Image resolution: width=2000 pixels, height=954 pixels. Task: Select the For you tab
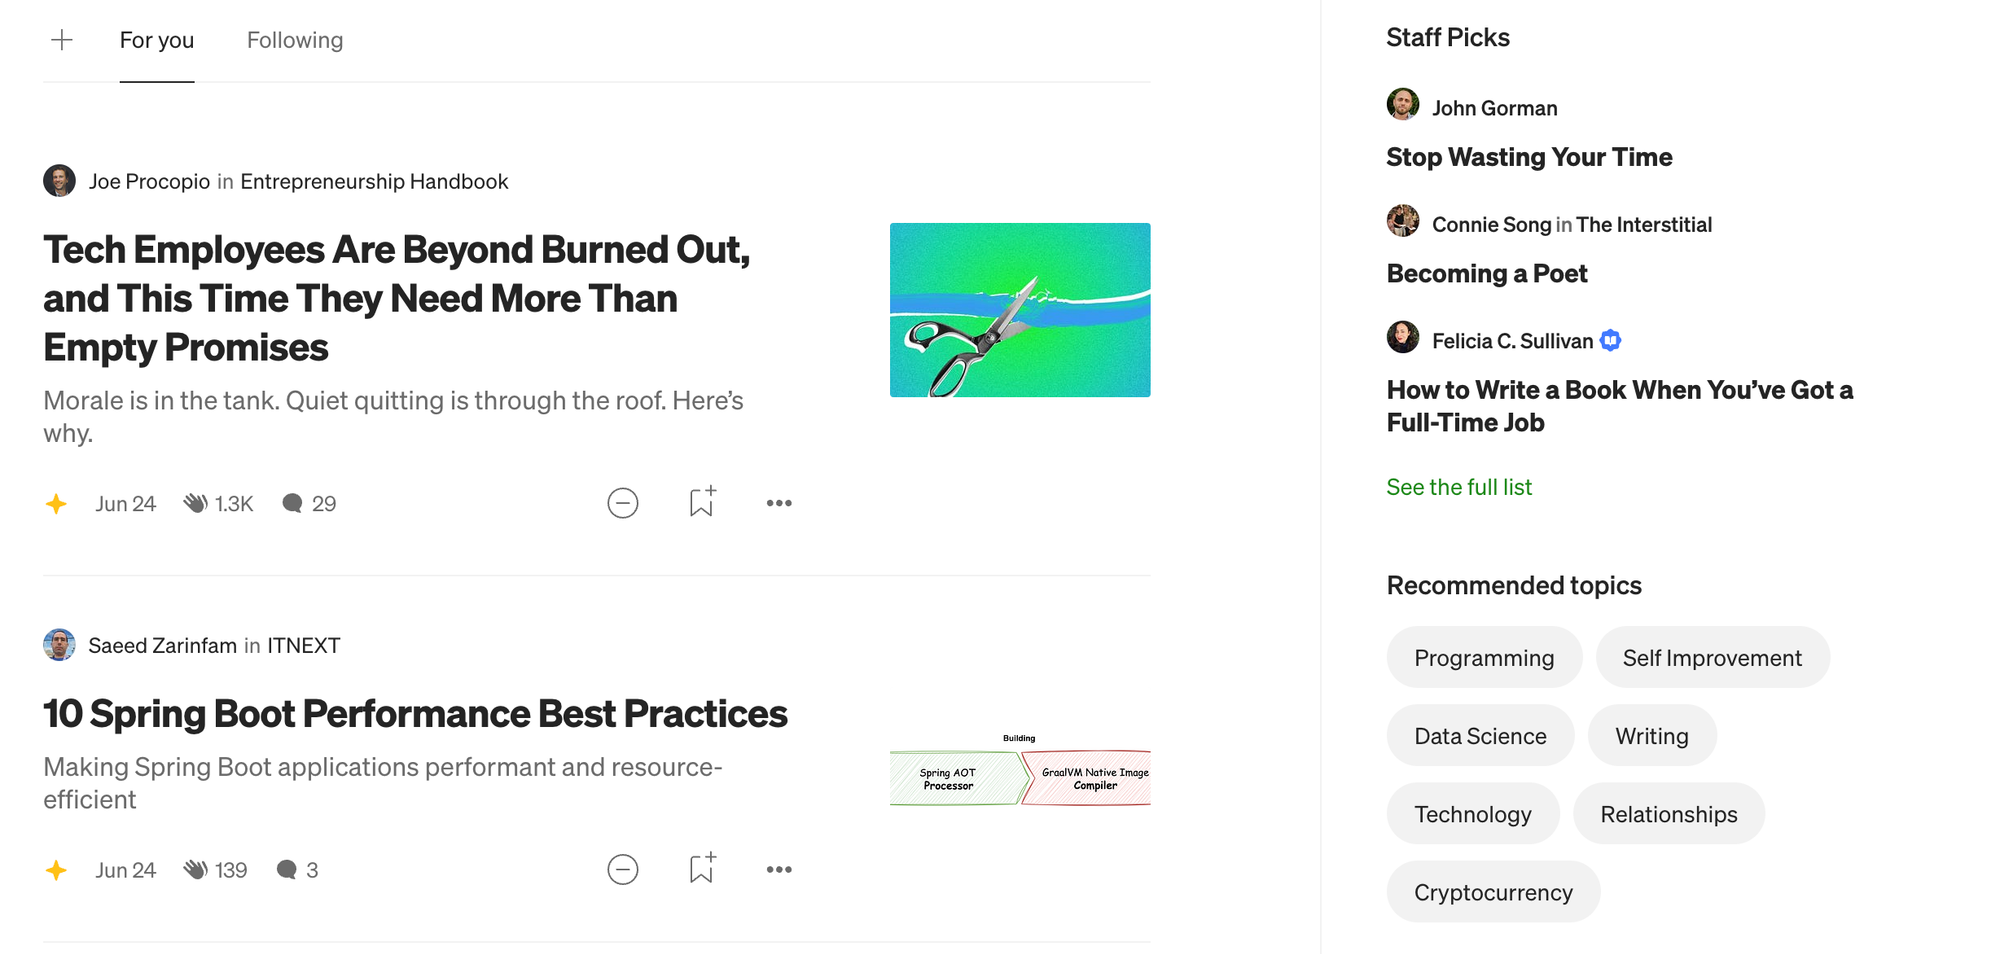click(x=157, y=40)
